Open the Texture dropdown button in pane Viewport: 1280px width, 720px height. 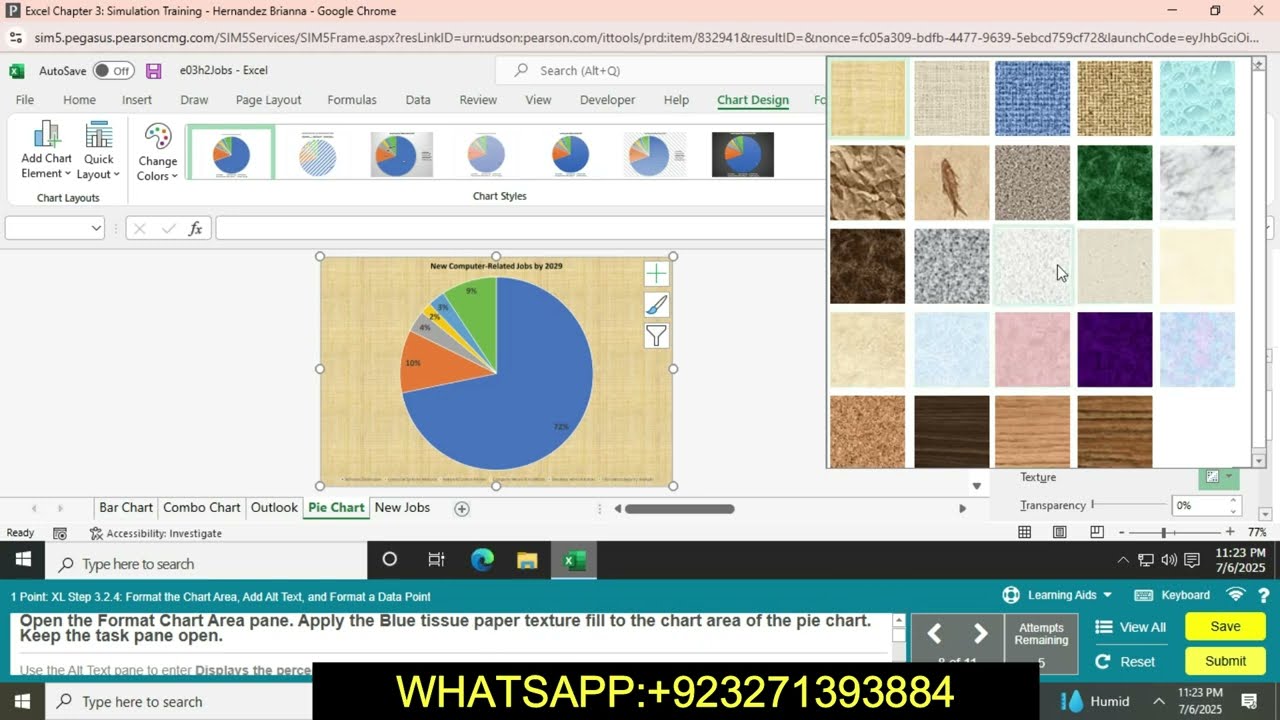(1220, 477)
